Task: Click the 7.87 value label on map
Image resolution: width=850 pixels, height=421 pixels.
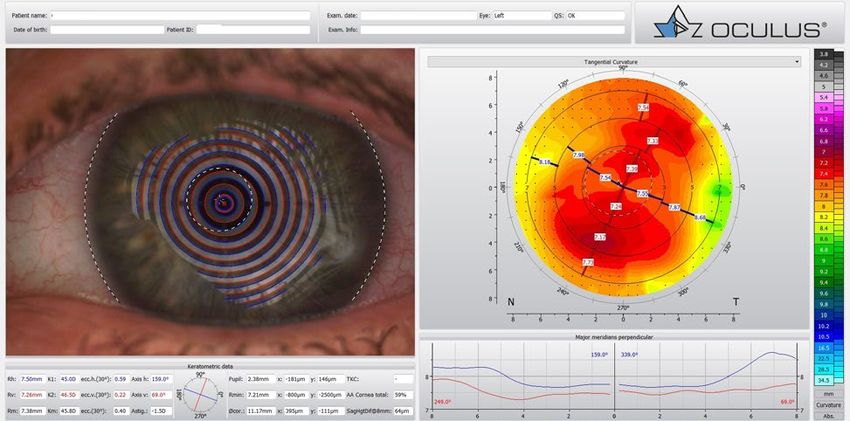Action: pyautogui.click(x=674, y=208)
